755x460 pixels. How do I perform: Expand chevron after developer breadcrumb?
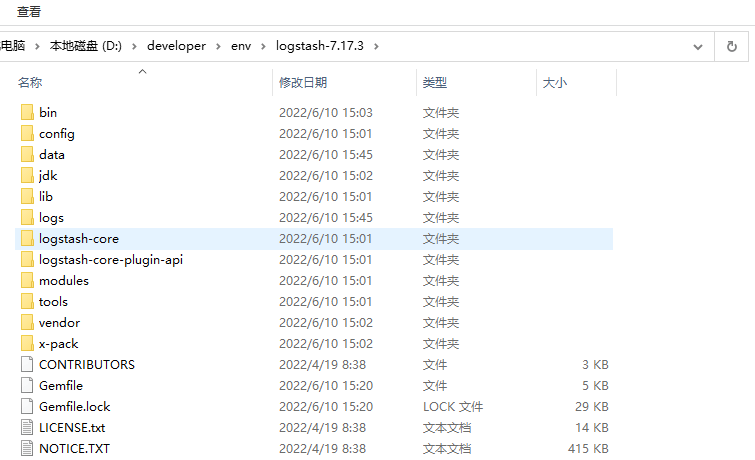point(218,46)
